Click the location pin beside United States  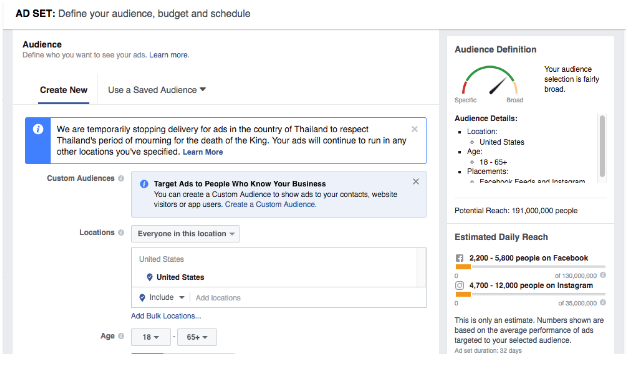[150, 277]
